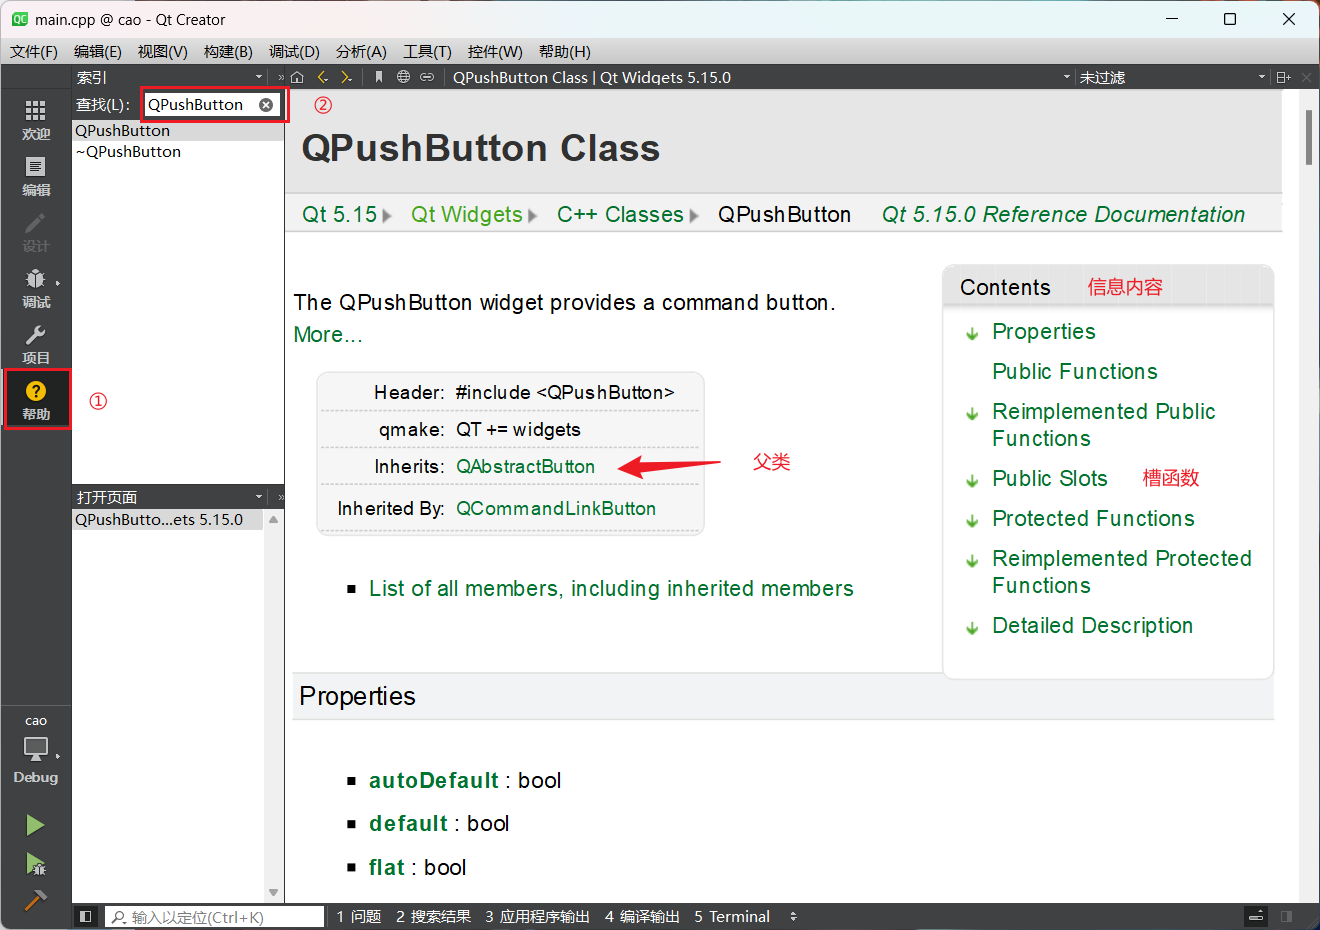This screenshot has height=930, width=1320.
Task: Open the 设计 Design mode
Action: click(x=36, y=232)
